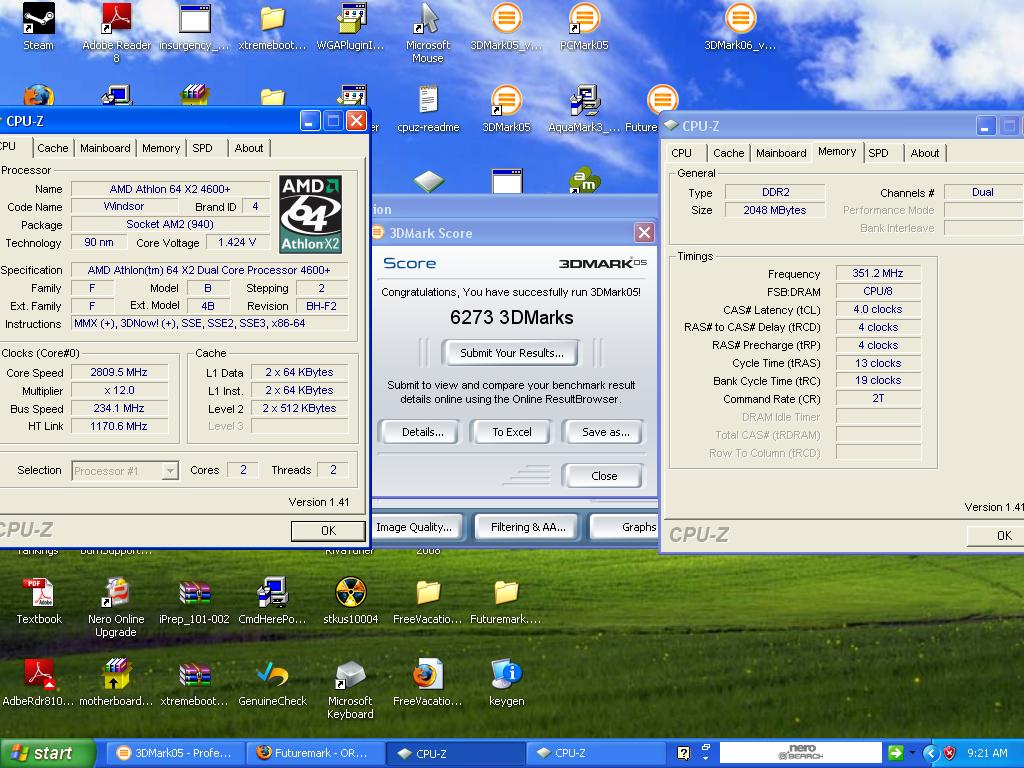Screen dimensions: 1024x768
Task: Open motherboard archive icon
Action: click(116, 683)
